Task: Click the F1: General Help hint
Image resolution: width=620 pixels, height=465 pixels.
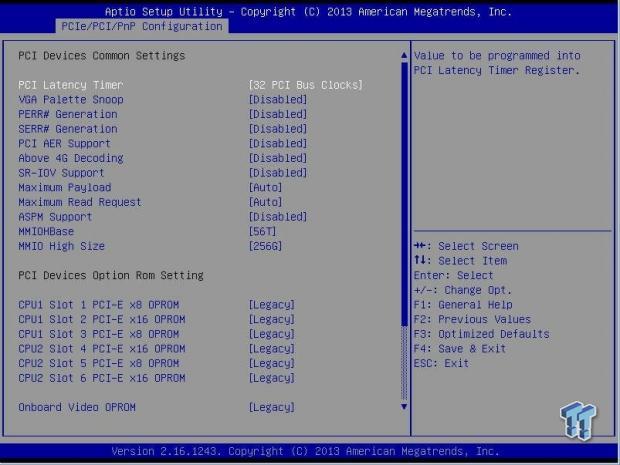Action: pyautogui.click(x=463, y=305)
